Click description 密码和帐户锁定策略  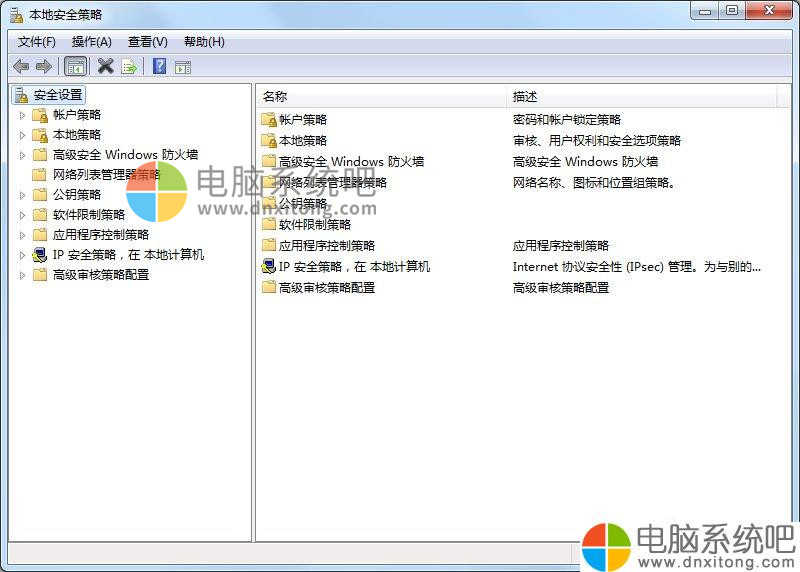click(x=567, y=120)
